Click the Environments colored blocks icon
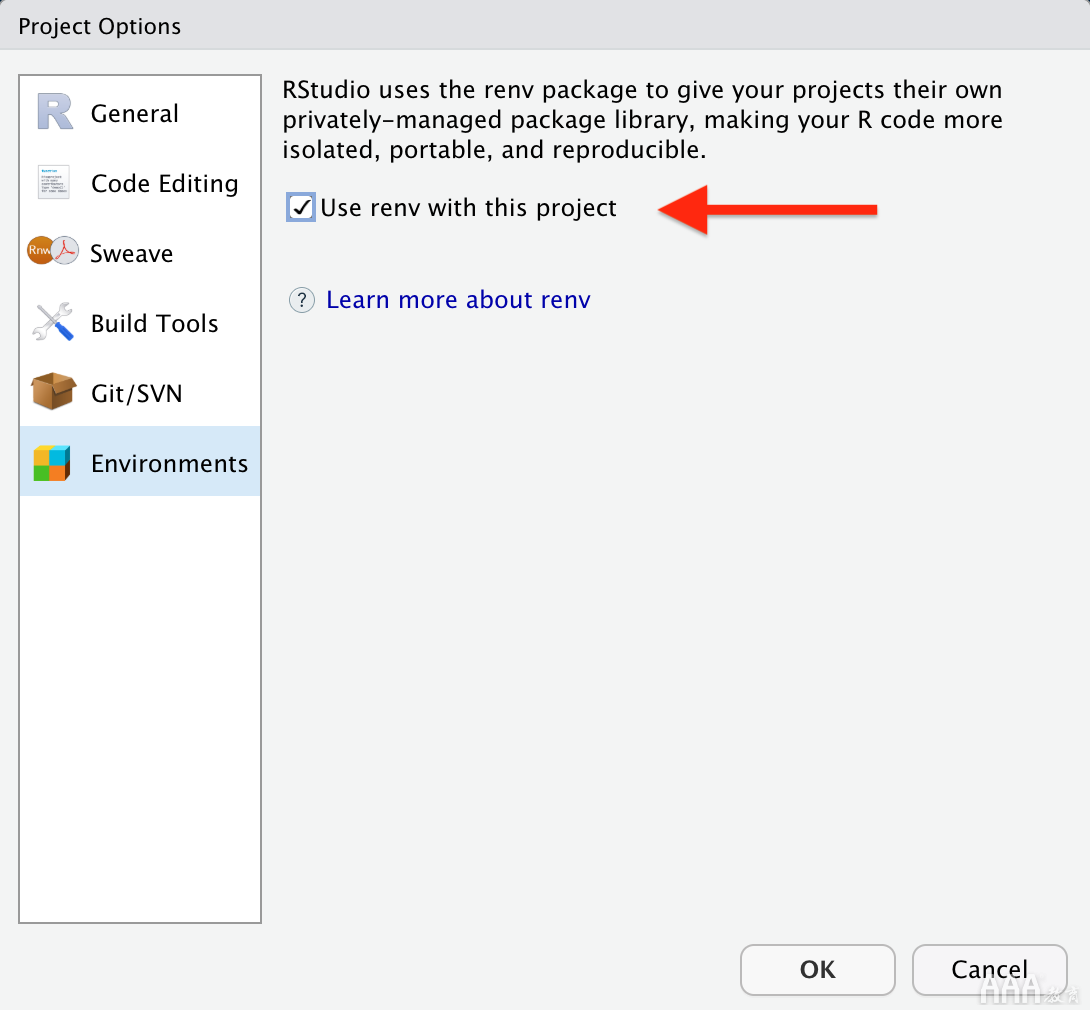This screenshot has height=1010, width=1090. pyautogui.click(x=52, y=463)
